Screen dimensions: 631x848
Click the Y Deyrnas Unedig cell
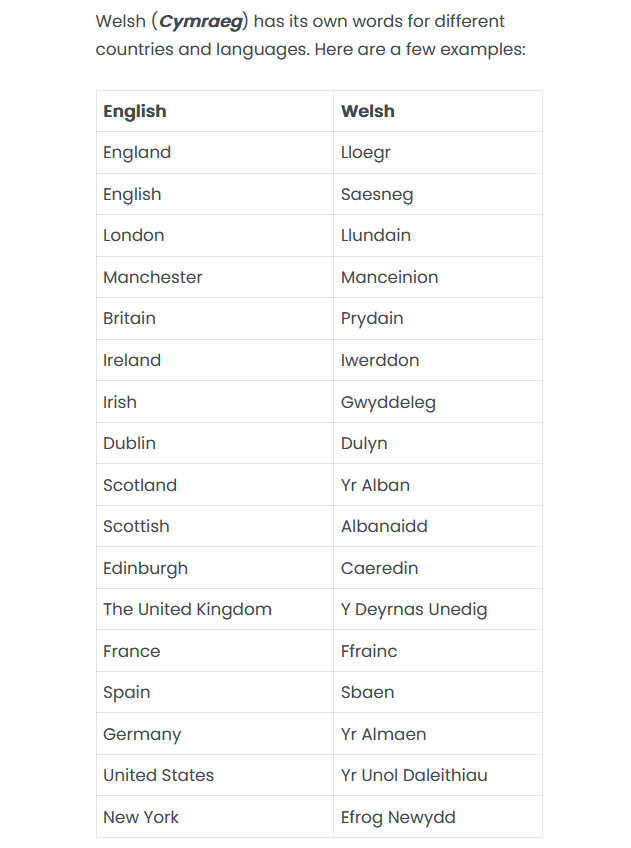tap(414, 610)
